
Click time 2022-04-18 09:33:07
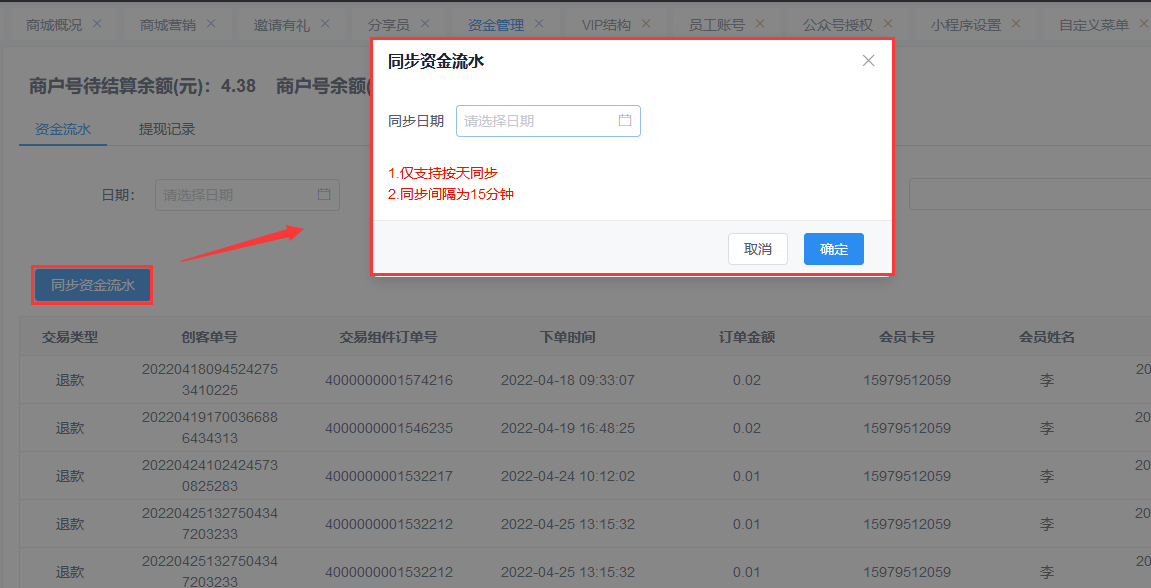coord(567,380)
